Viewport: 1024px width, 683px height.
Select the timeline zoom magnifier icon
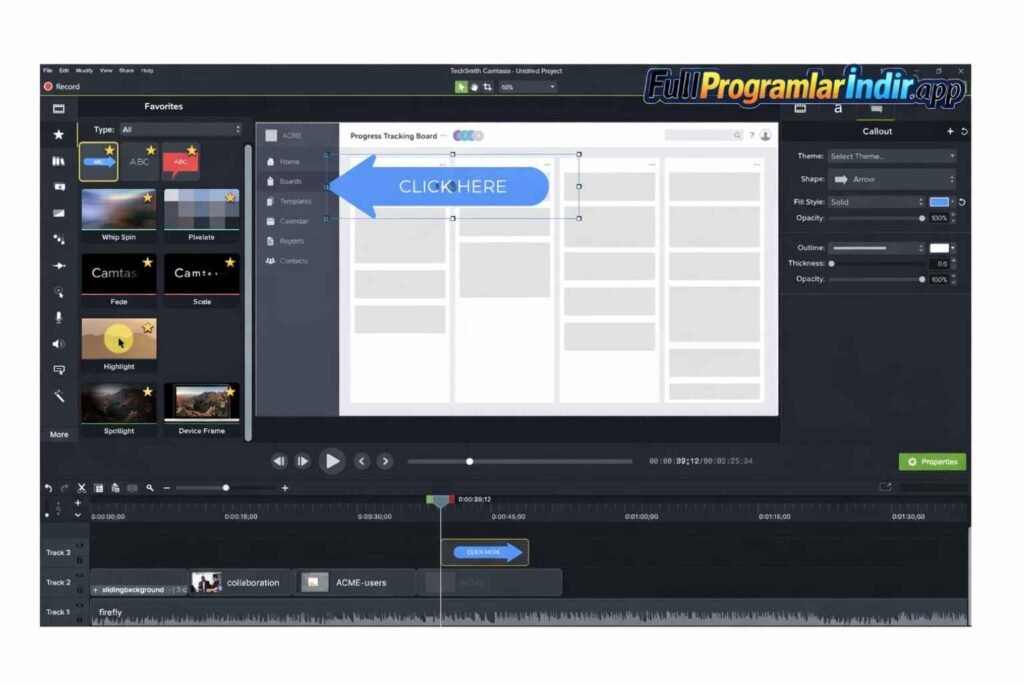tap(149, 487)
